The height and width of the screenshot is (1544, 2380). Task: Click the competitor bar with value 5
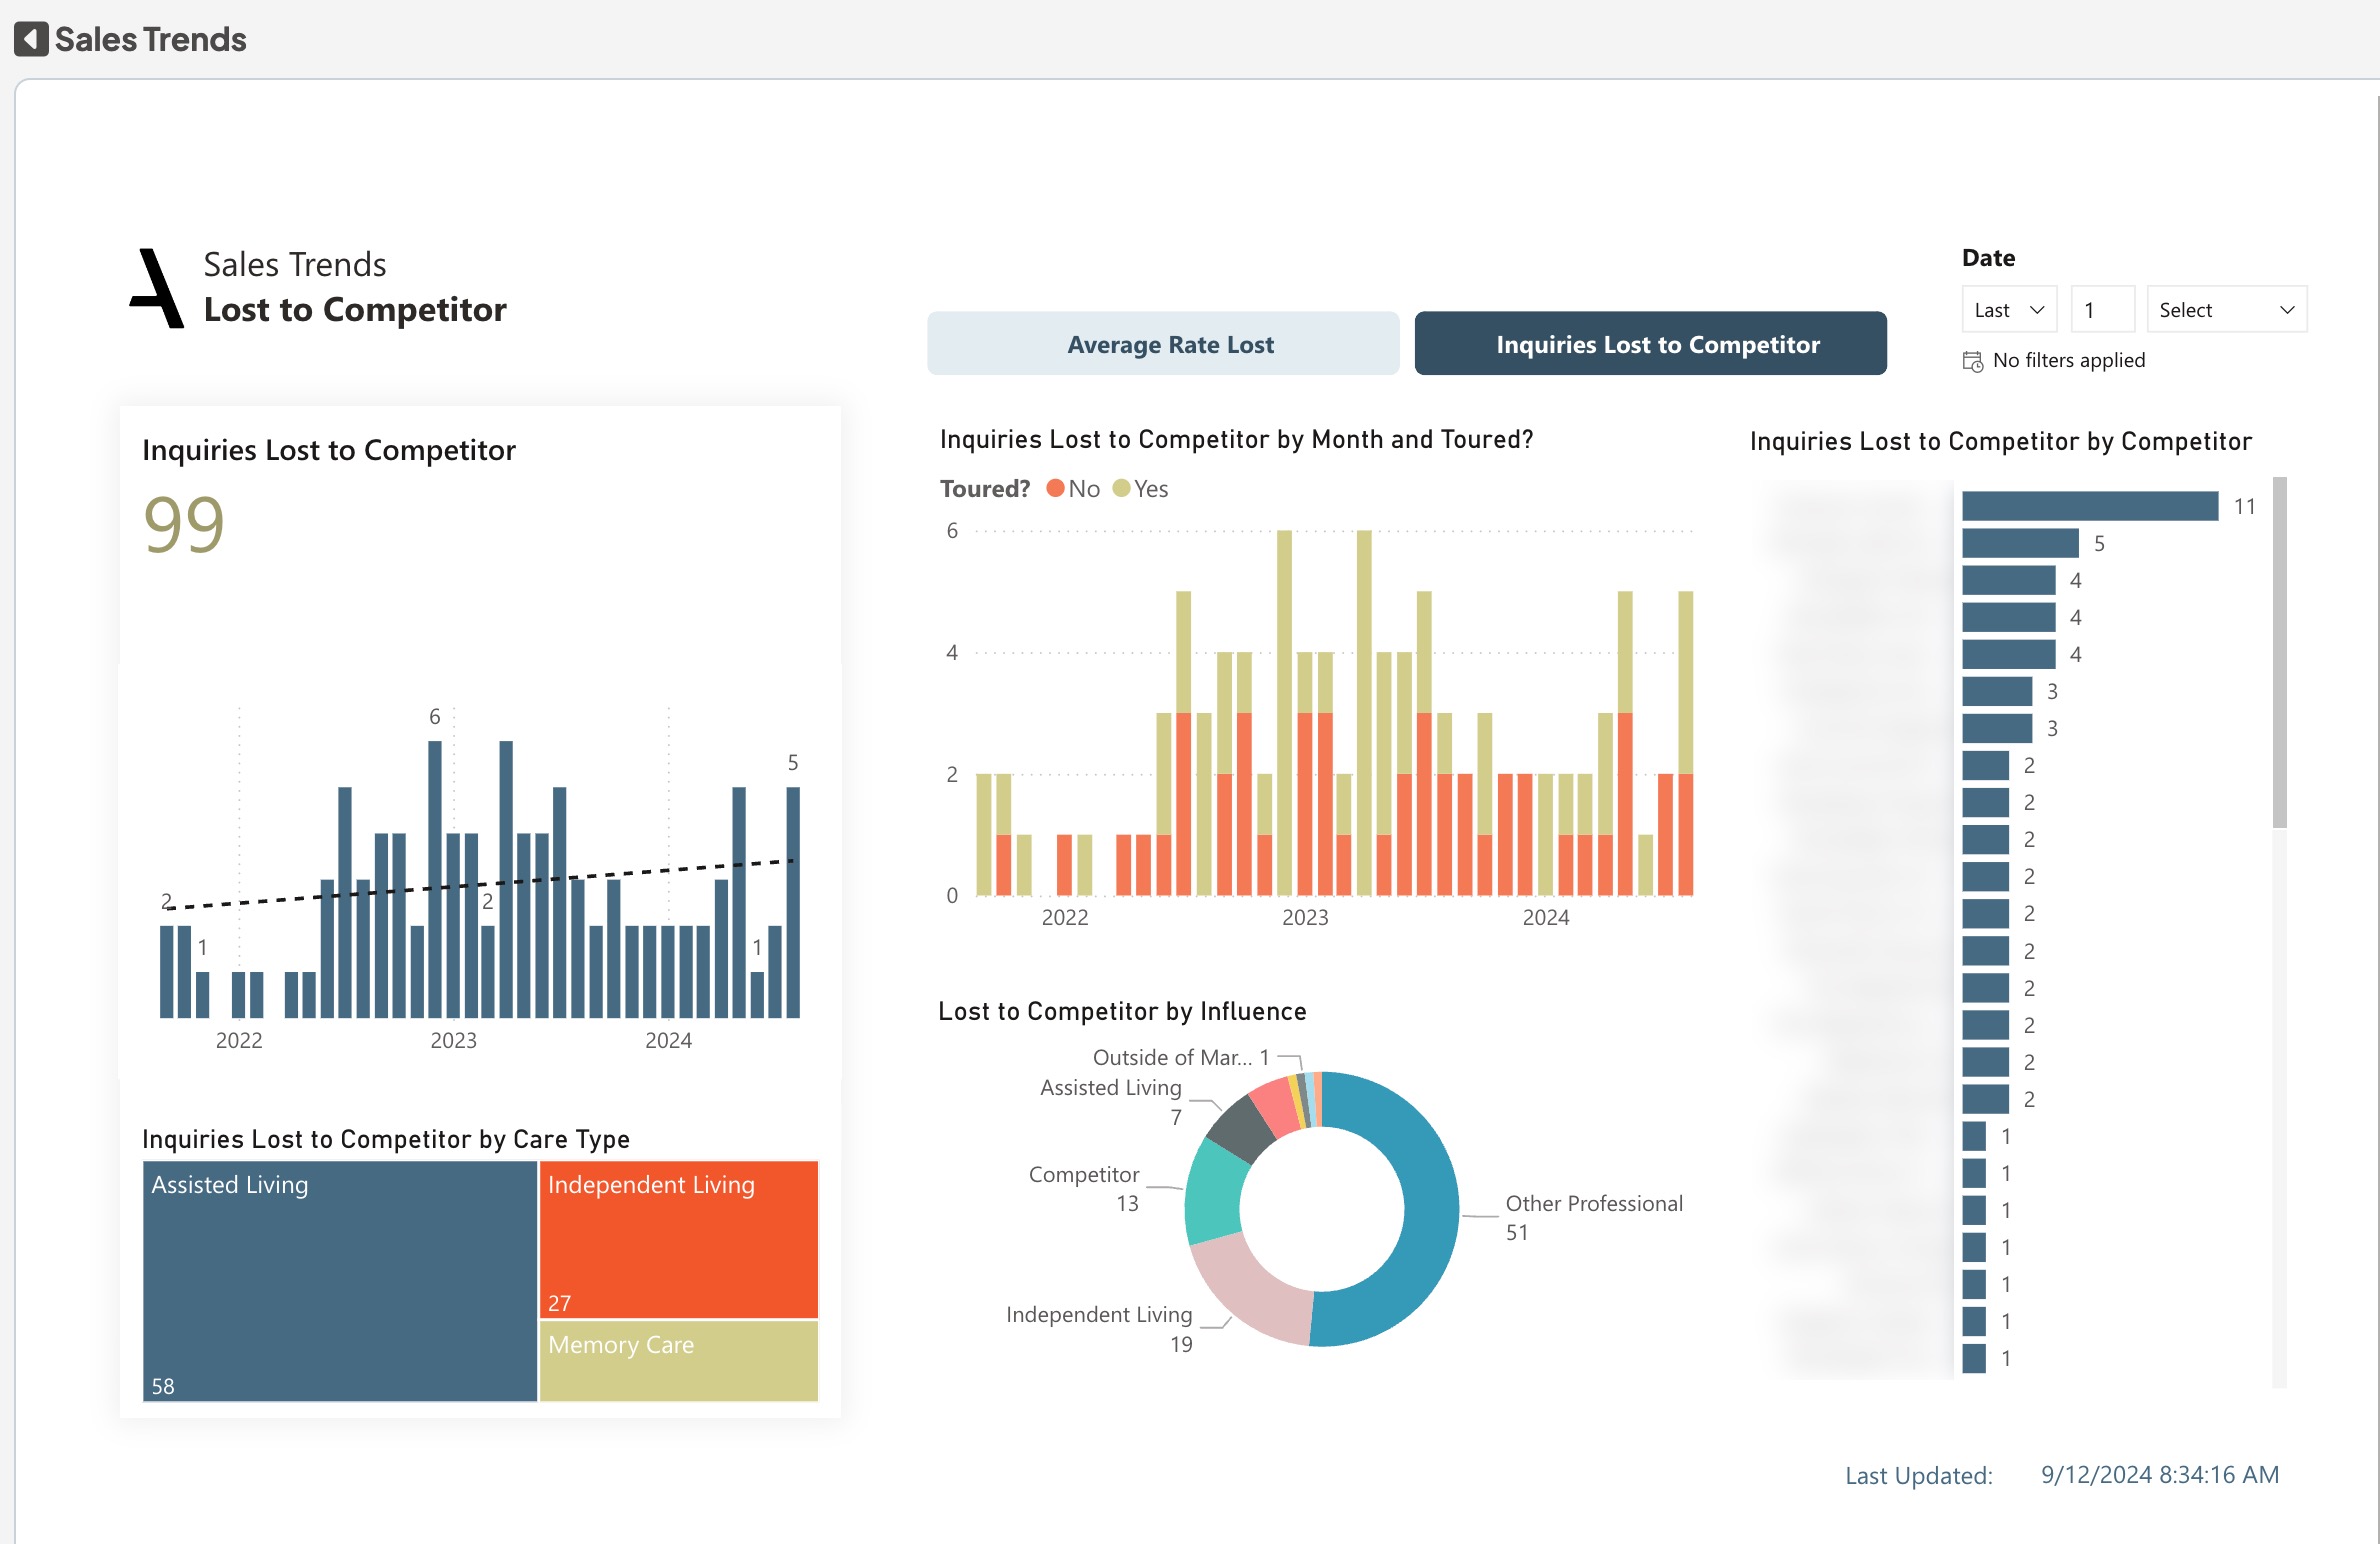[x=2019, y=543]
